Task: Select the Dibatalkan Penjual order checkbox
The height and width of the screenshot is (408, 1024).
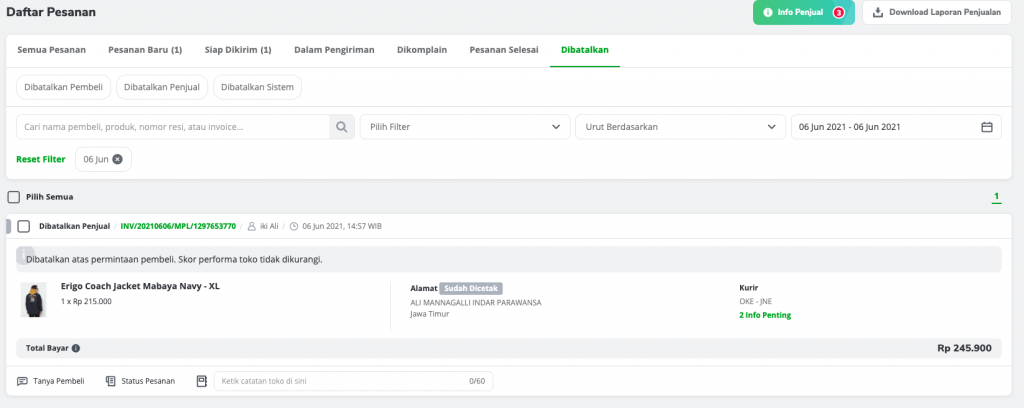Action: (x=24, y=227)
